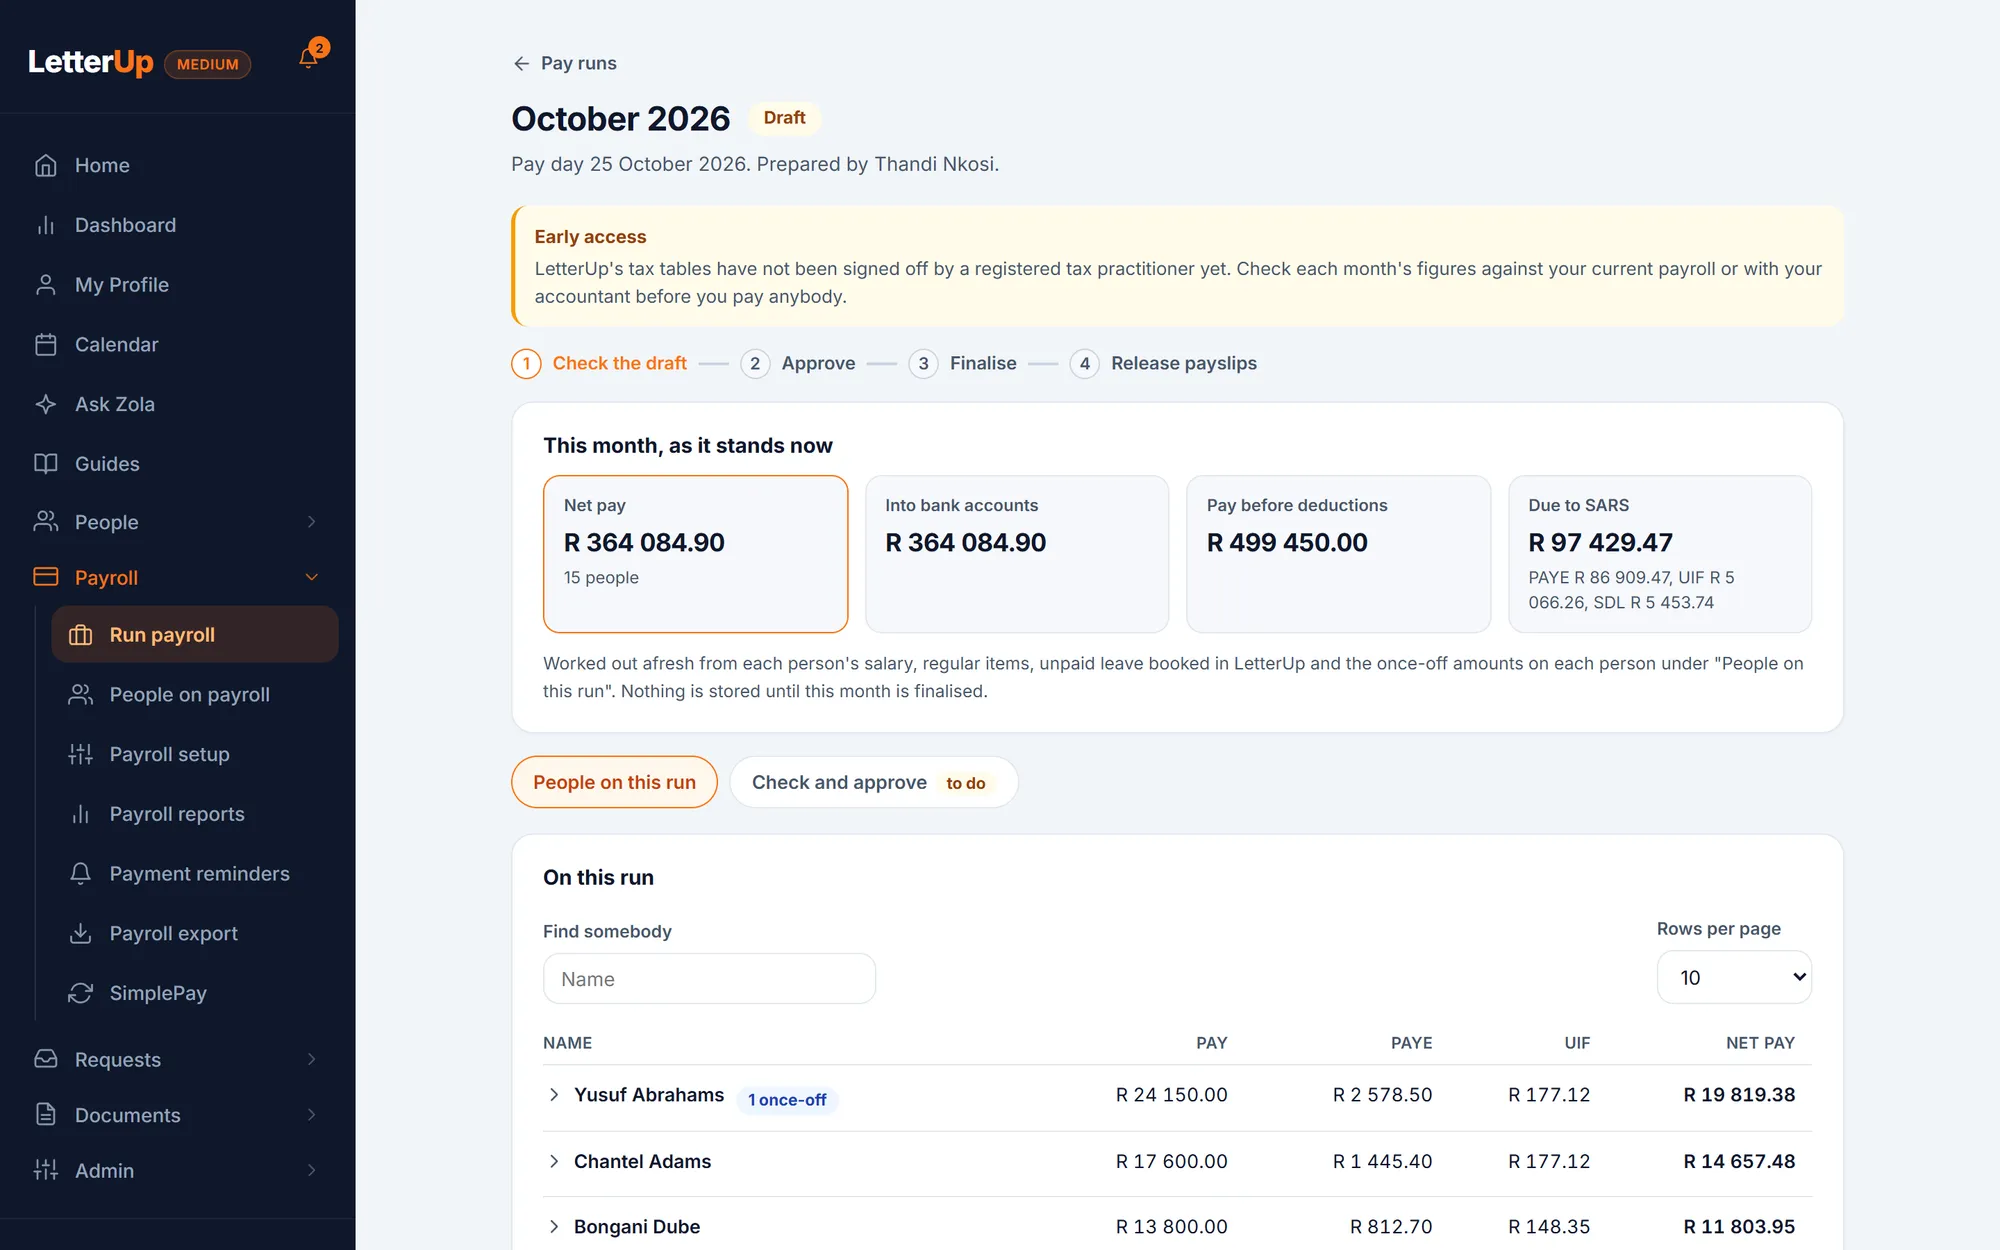Expand the Requests section chevron
The height and width of the screenshot is (1250, 2000).
[x=311, y=1059]
